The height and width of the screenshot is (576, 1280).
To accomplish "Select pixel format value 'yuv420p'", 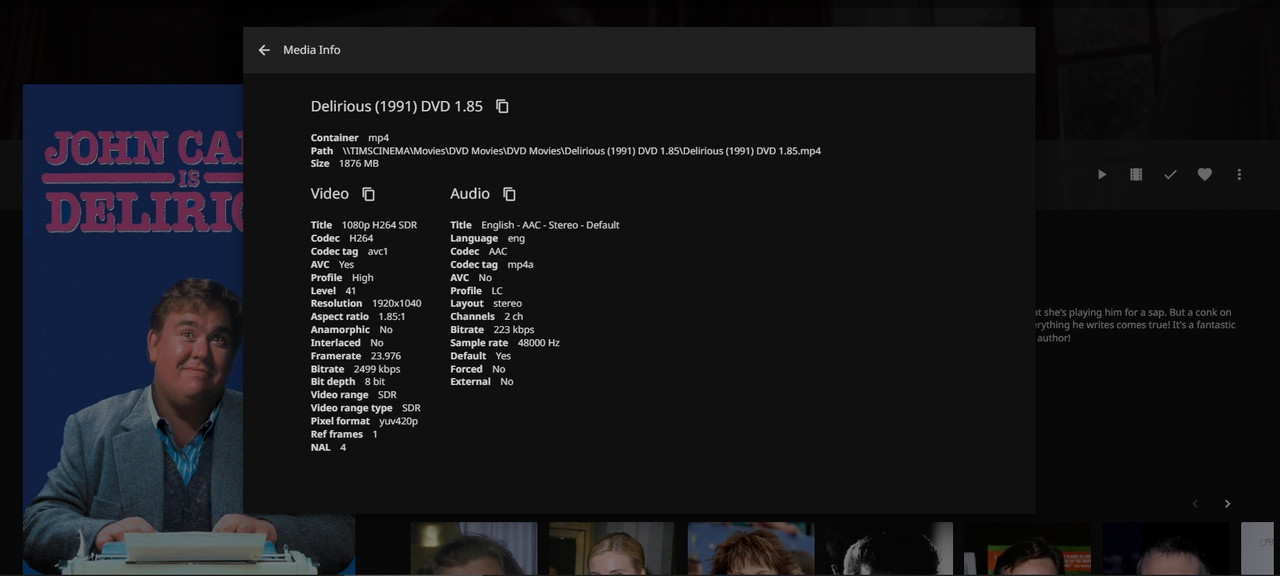I will click(x=398, y=421).
